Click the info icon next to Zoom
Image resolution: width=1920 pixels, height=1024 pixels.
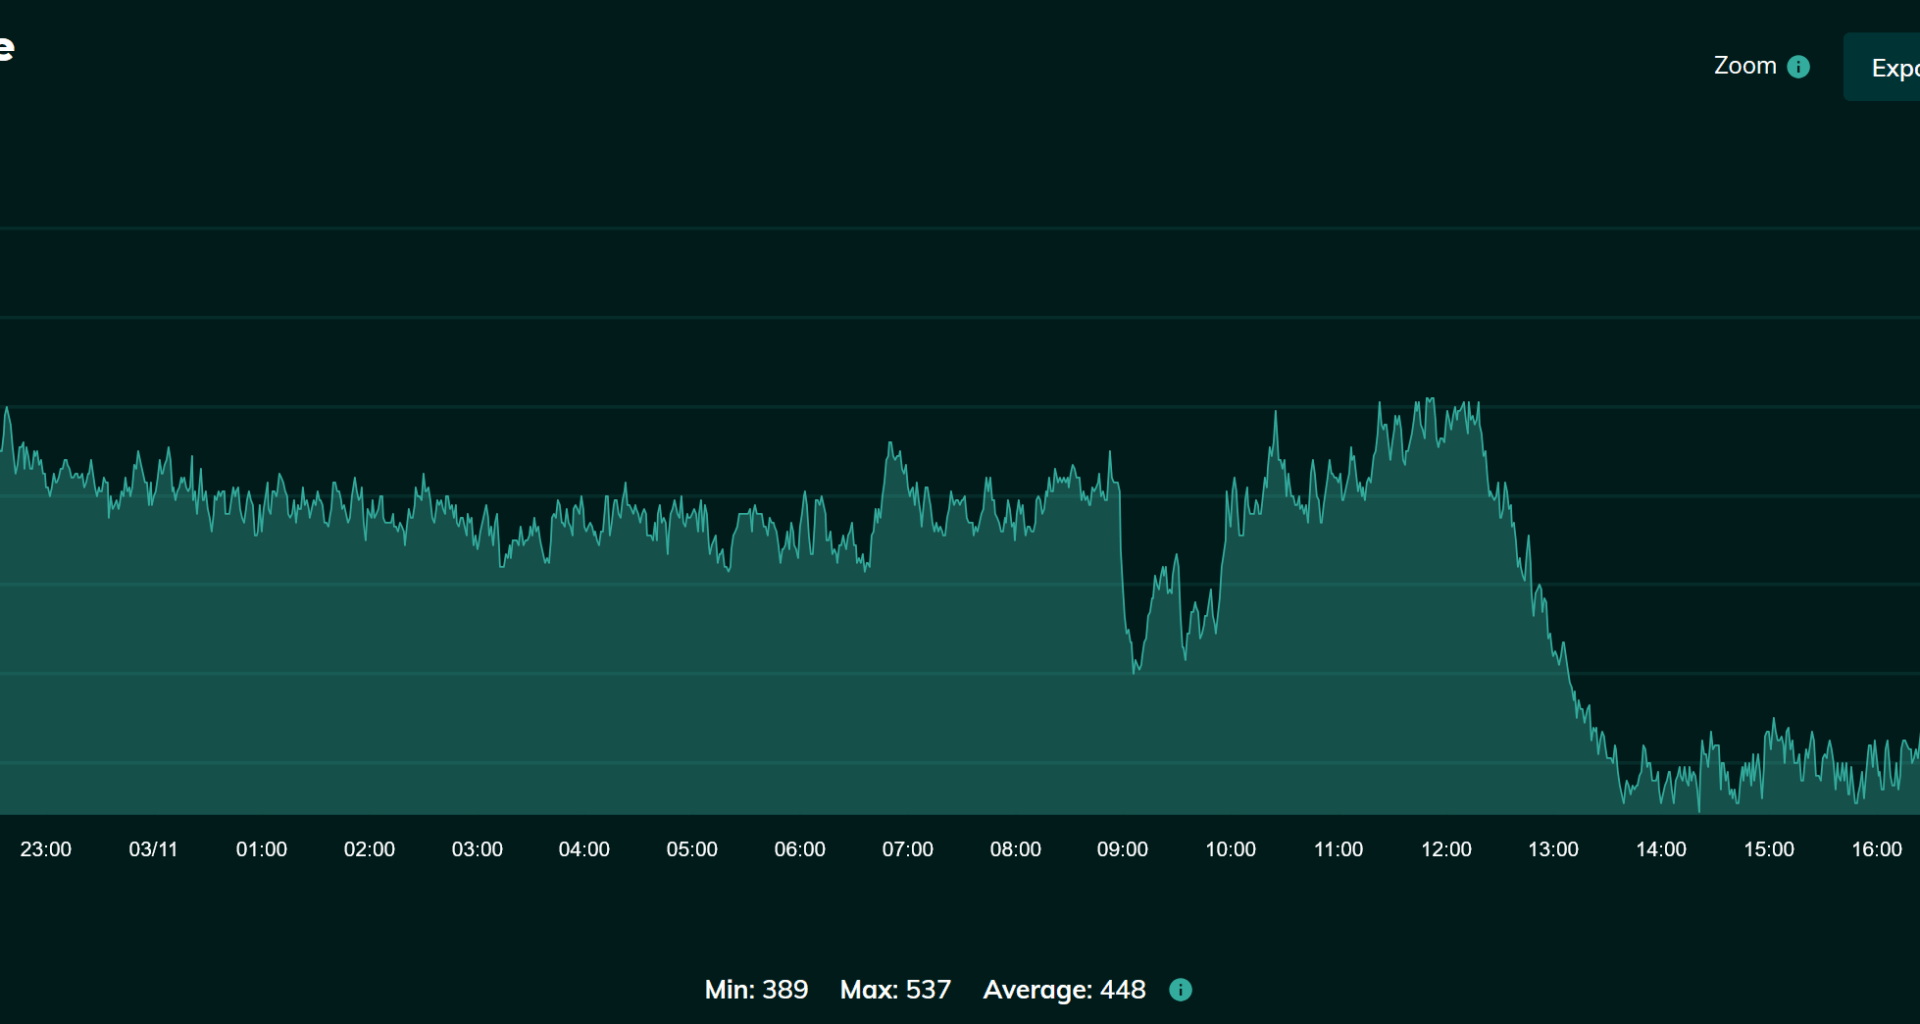(x=1798, y=67)
